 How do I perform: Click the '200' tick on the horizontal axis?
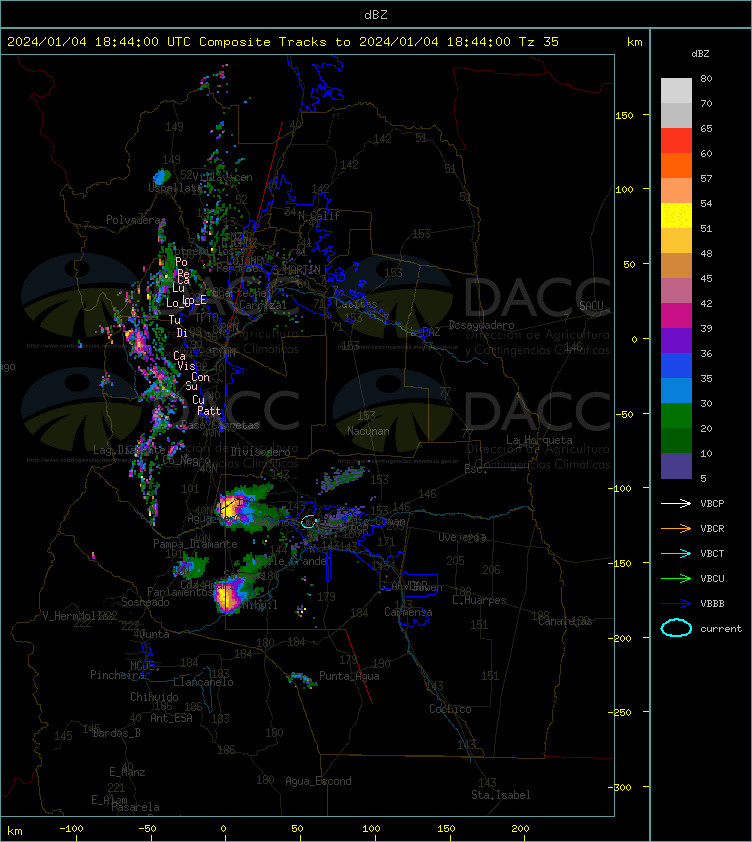[x=520, y=829]
